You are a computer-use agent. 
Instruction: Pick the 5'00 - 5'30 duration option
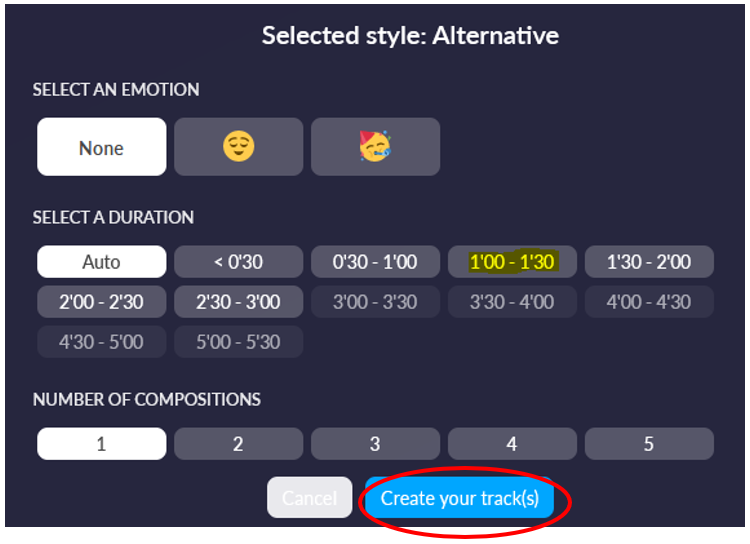point(238,342)
